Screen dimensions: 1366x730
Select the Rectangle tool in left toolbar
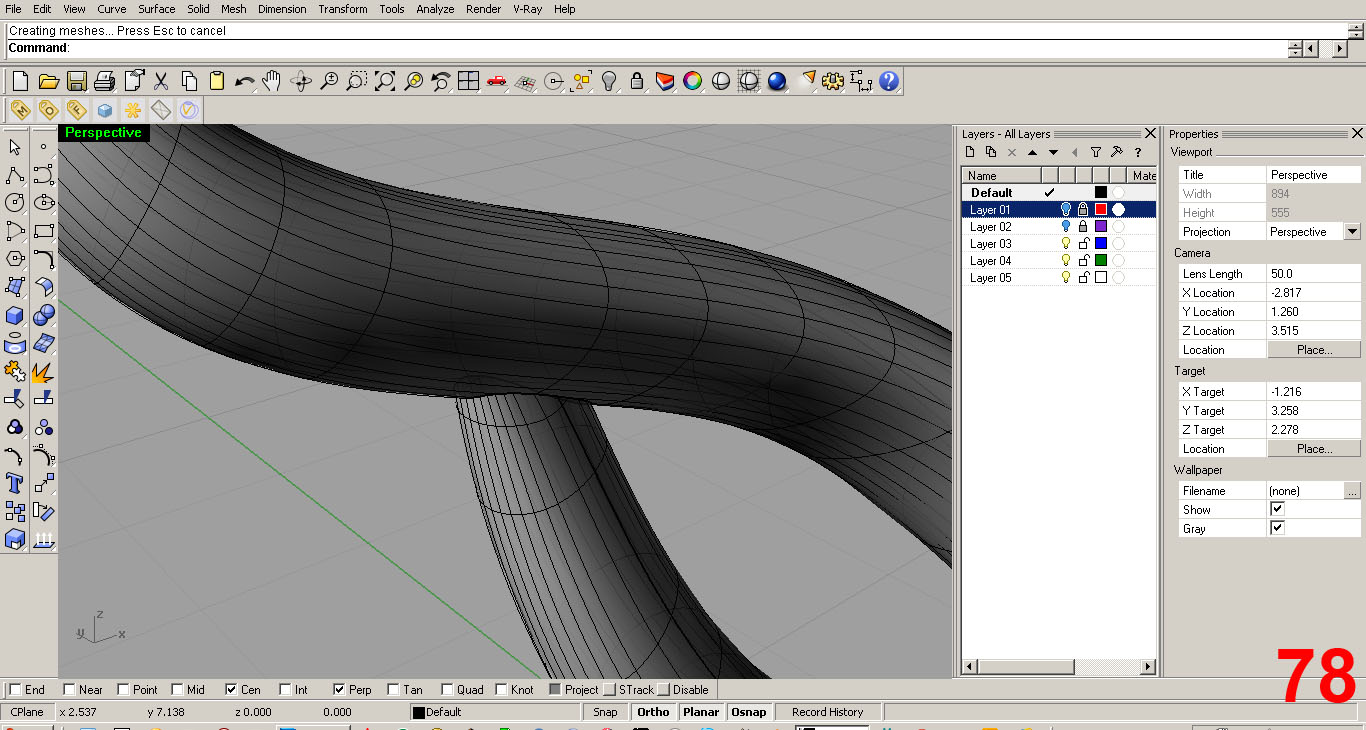pos(43,230)
